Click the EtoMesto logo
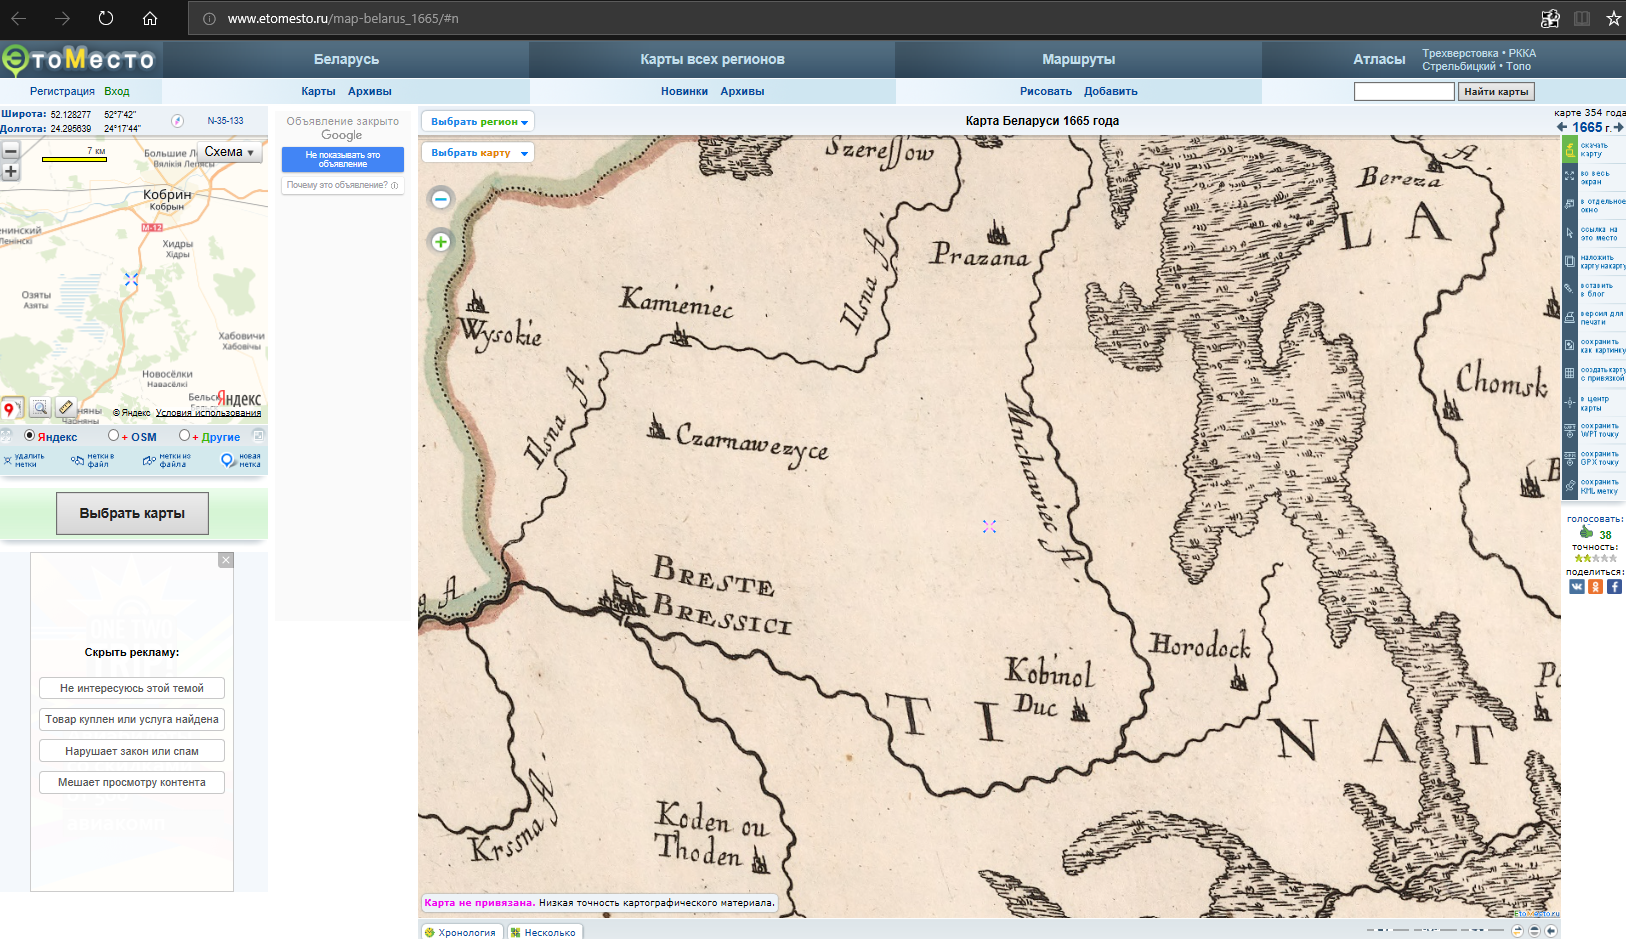1626x939 pixels. pos(80,60)
